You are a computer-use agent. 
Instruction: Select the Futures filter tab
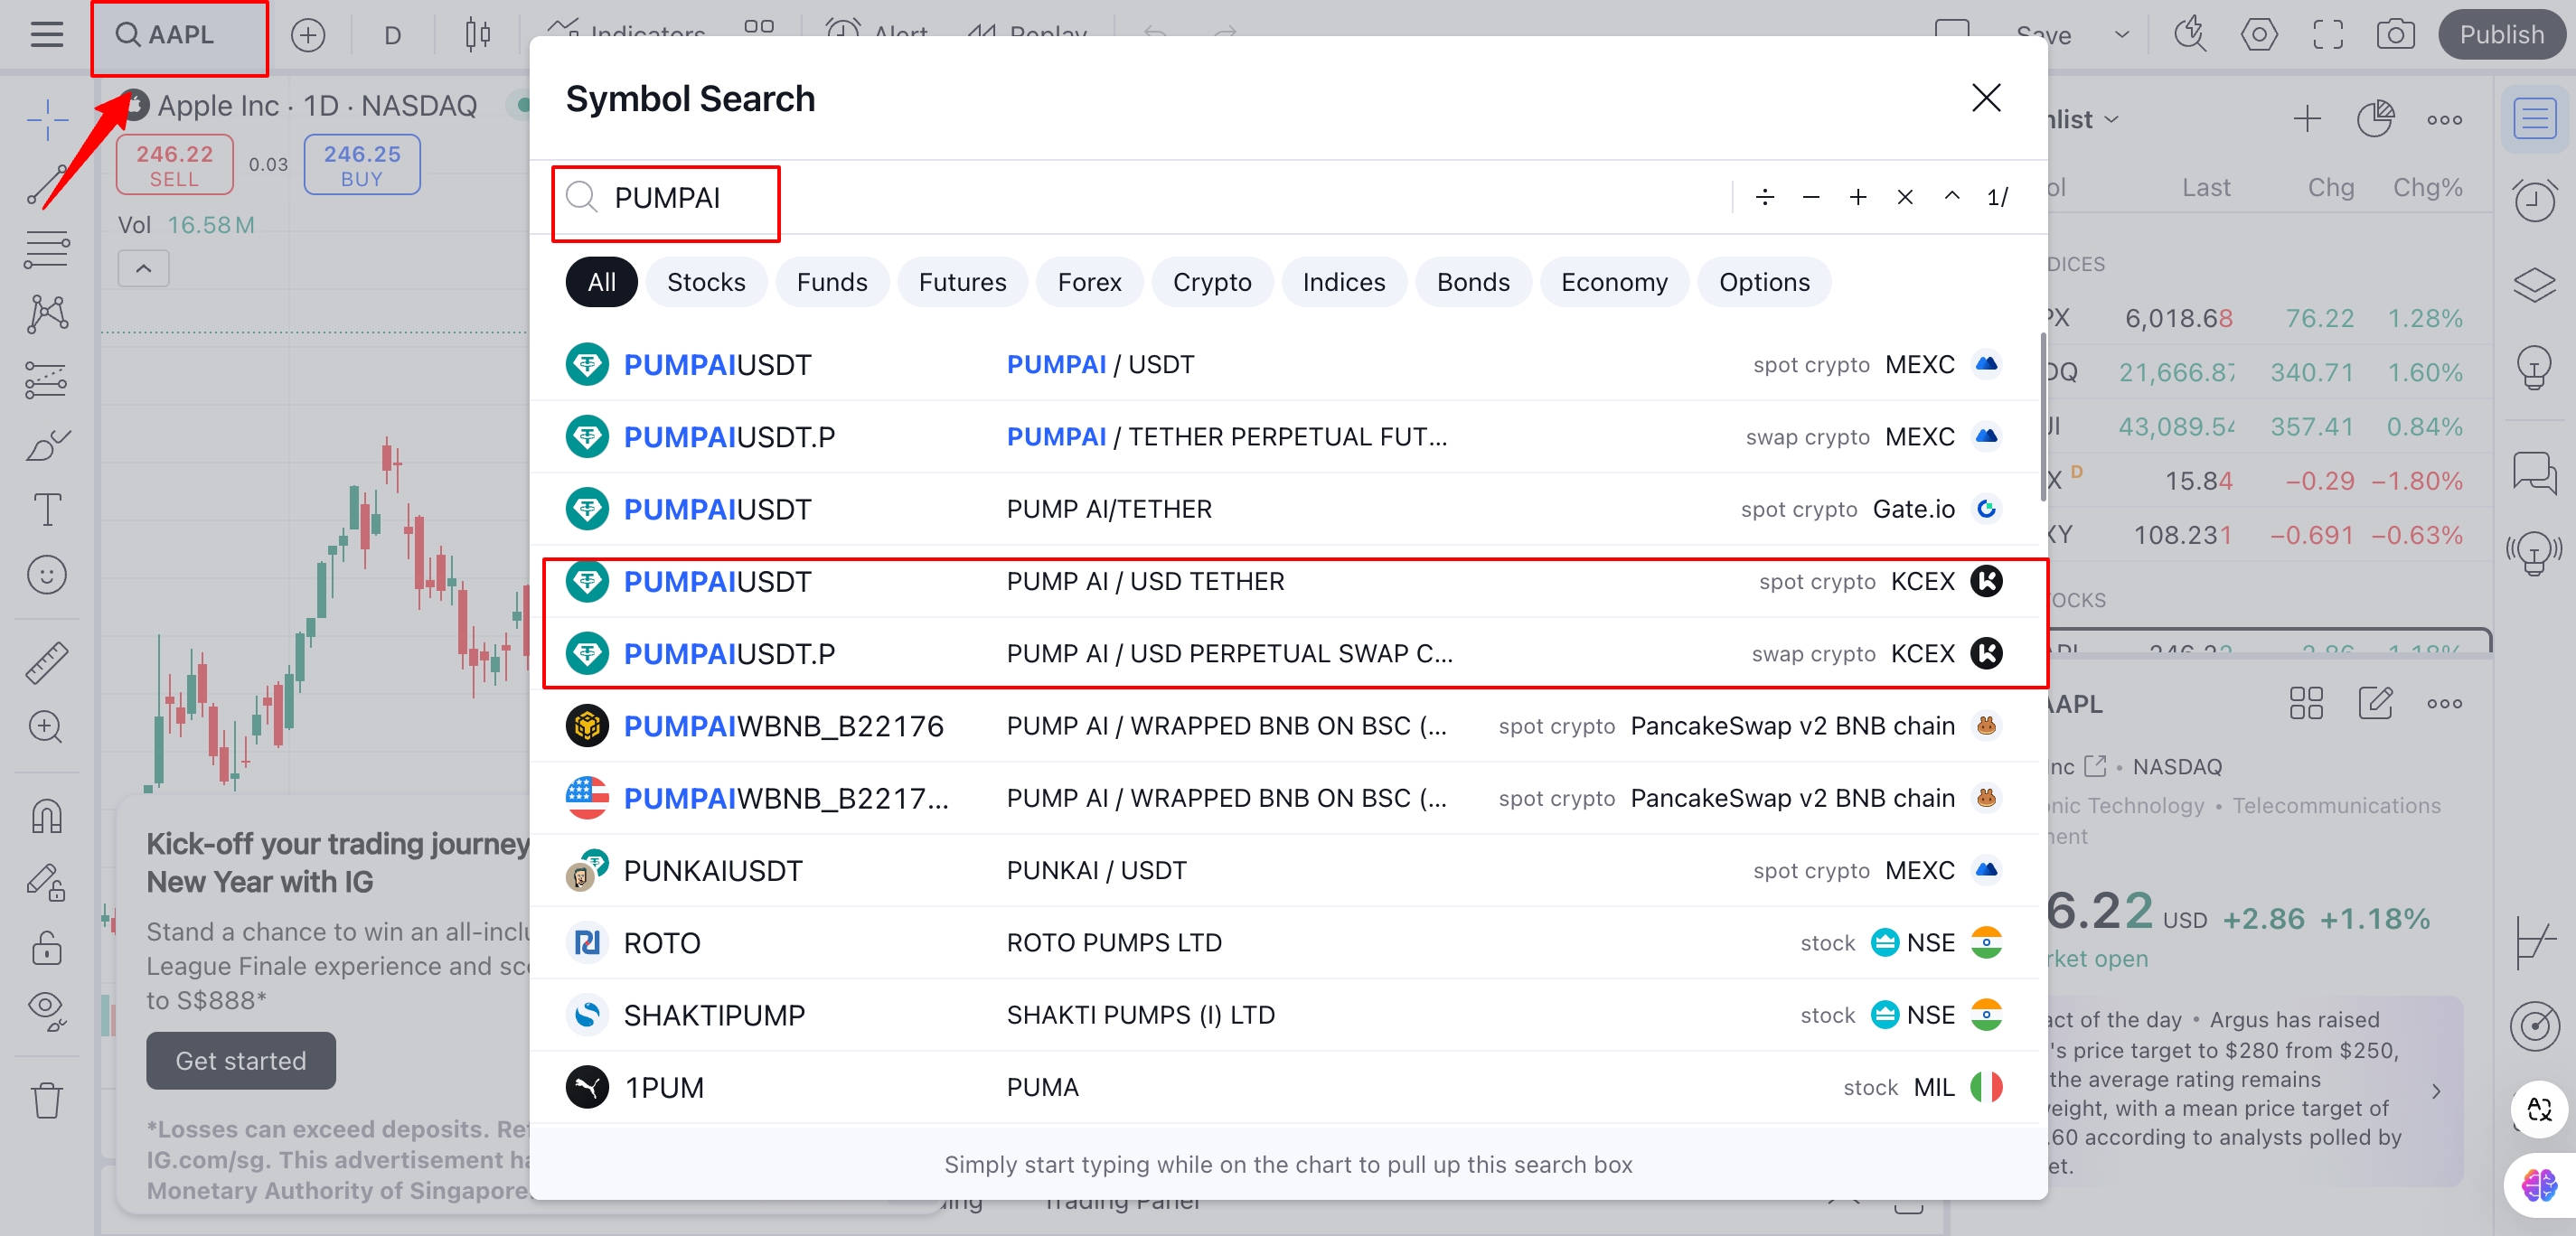pos(962,282)
